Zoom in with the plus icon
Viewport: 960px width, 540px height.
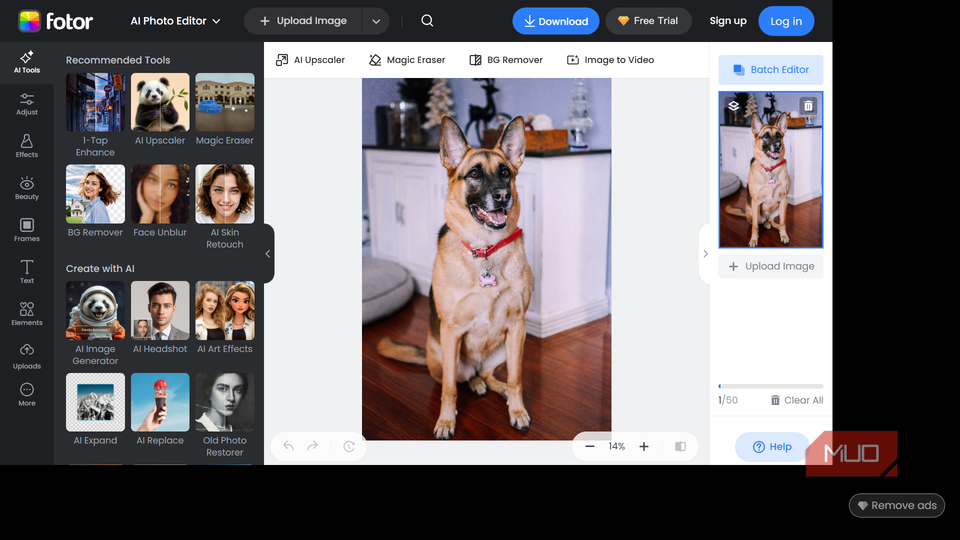pos(644,446)
